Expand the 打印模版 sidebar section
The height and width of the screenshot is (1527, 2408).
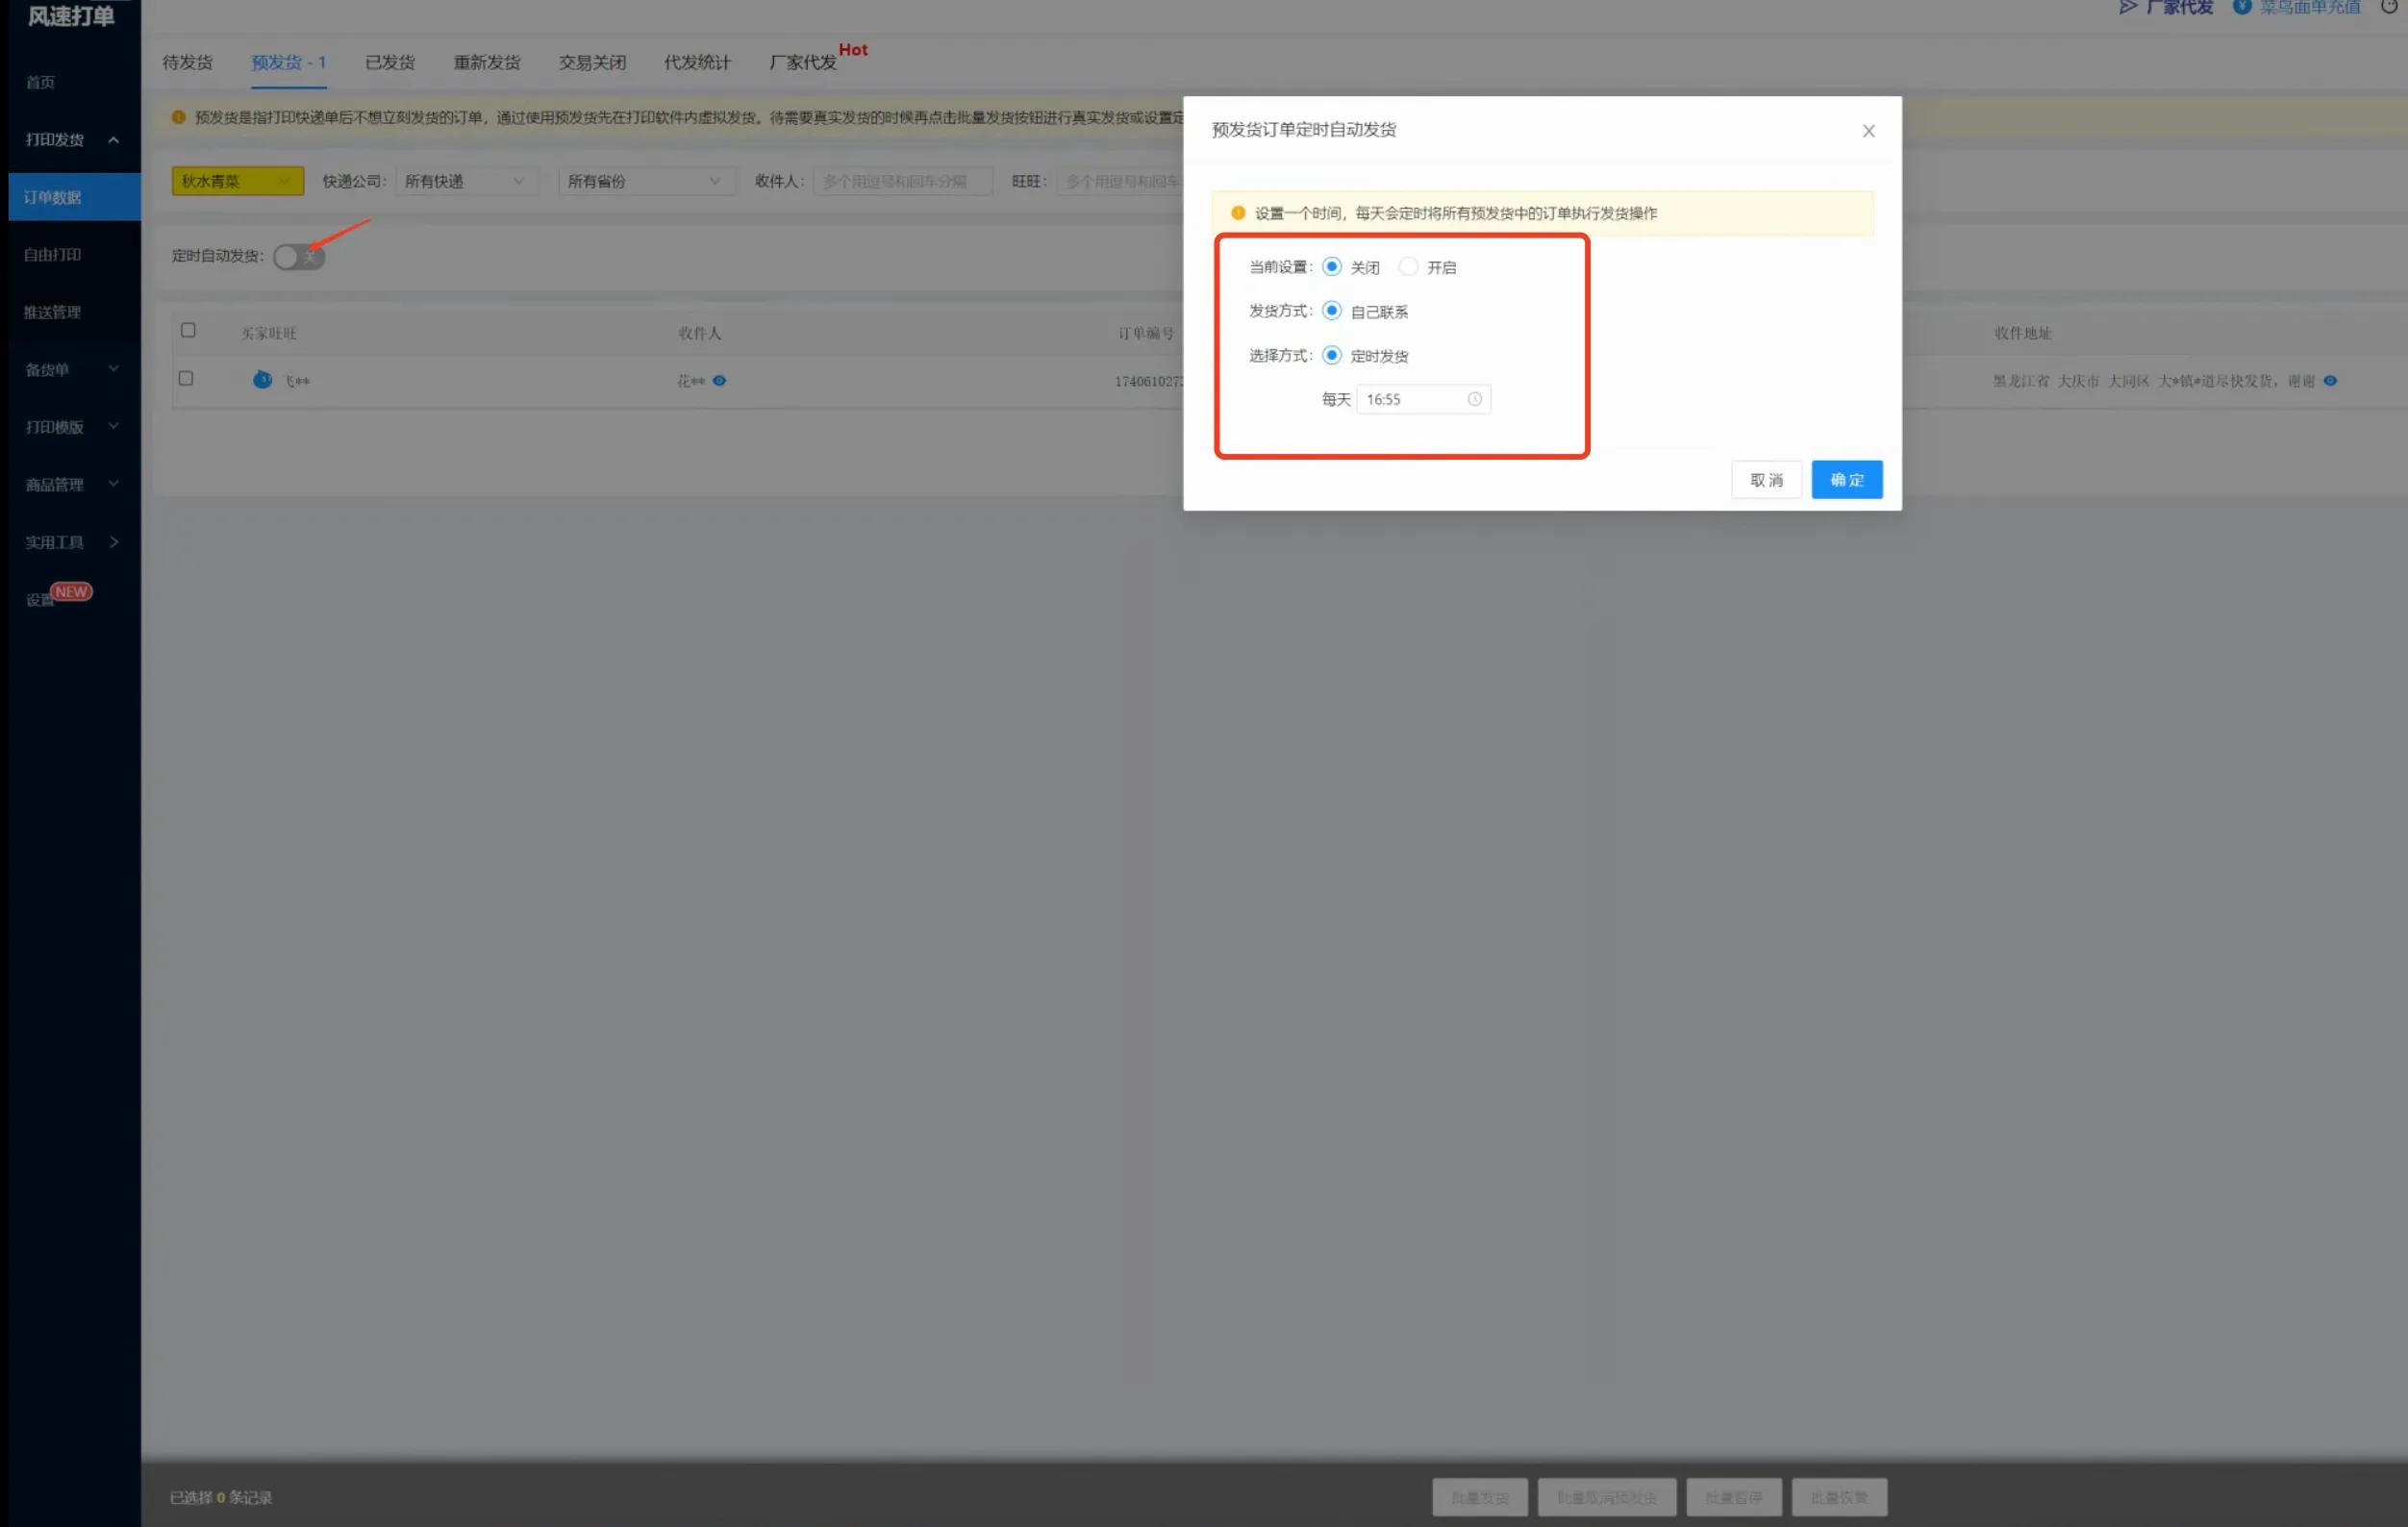74,427
